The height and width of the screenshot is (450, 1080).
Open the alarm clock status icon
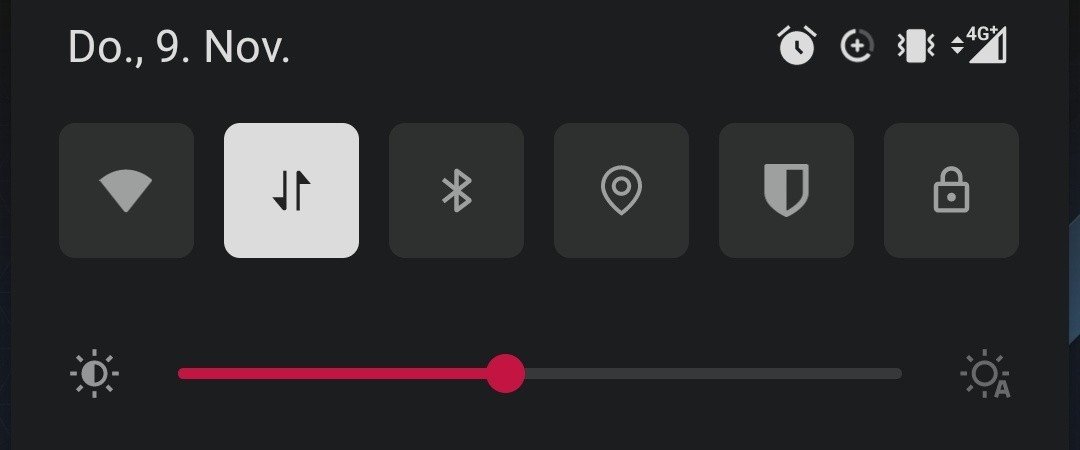[797, 45]
